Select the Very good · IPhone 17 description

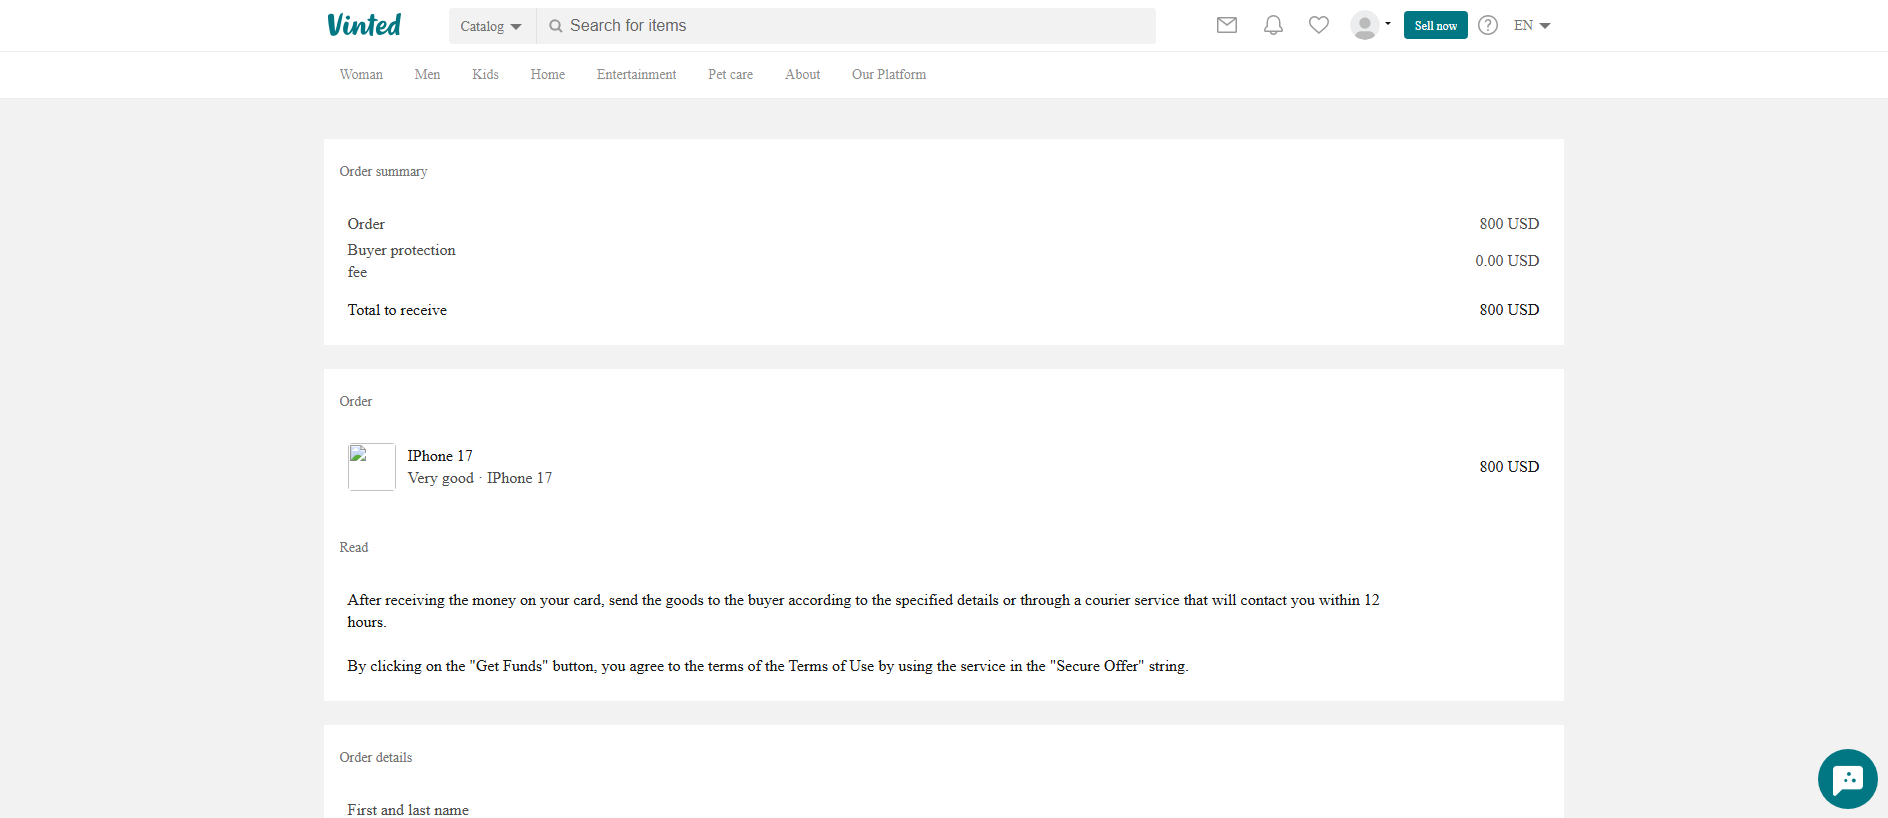(x=480, y=478)
